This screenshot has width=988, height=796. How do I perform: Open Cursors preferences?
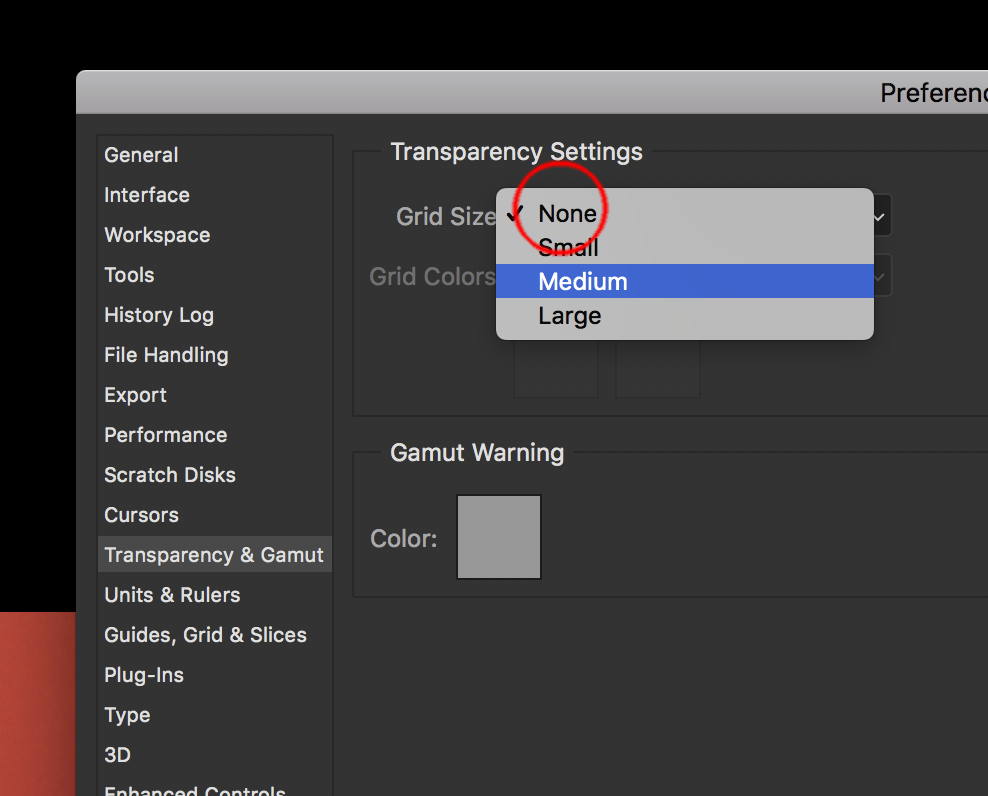141,515
